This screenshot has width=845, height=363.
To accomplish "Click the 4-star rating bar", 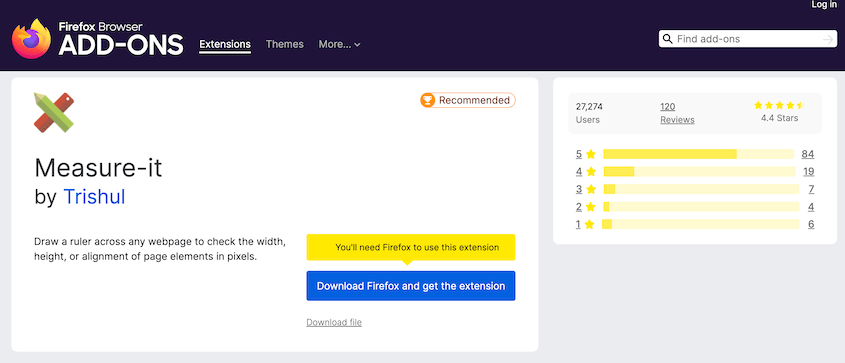I will click(699, 172).
